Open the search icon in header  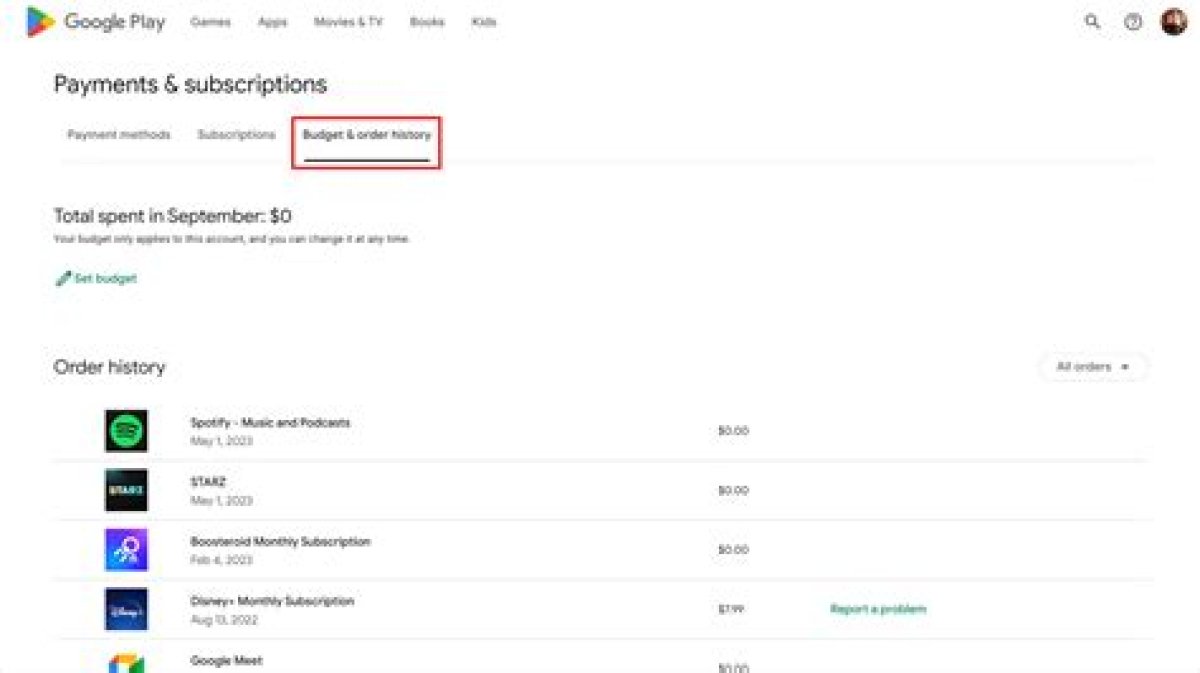(x=1092, y=22)
